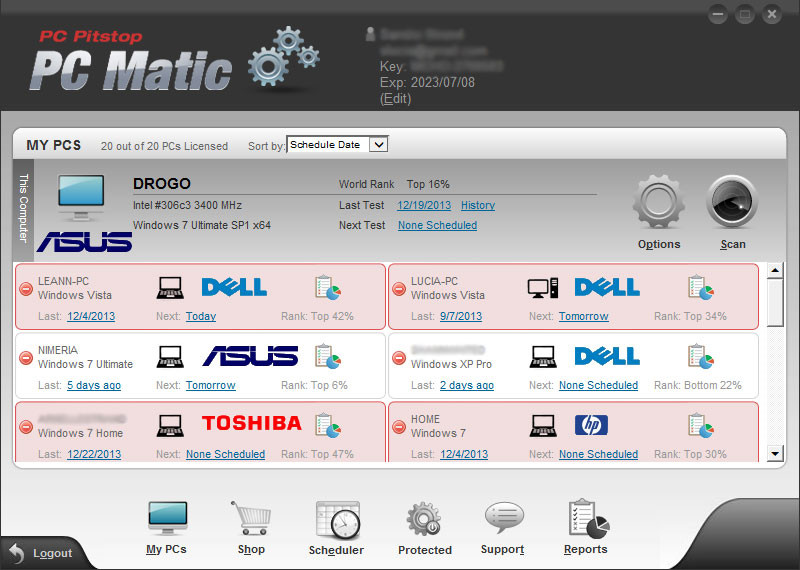Remove HOME PC with red minus icon
The image size is (800, 570).
[399, 427]
